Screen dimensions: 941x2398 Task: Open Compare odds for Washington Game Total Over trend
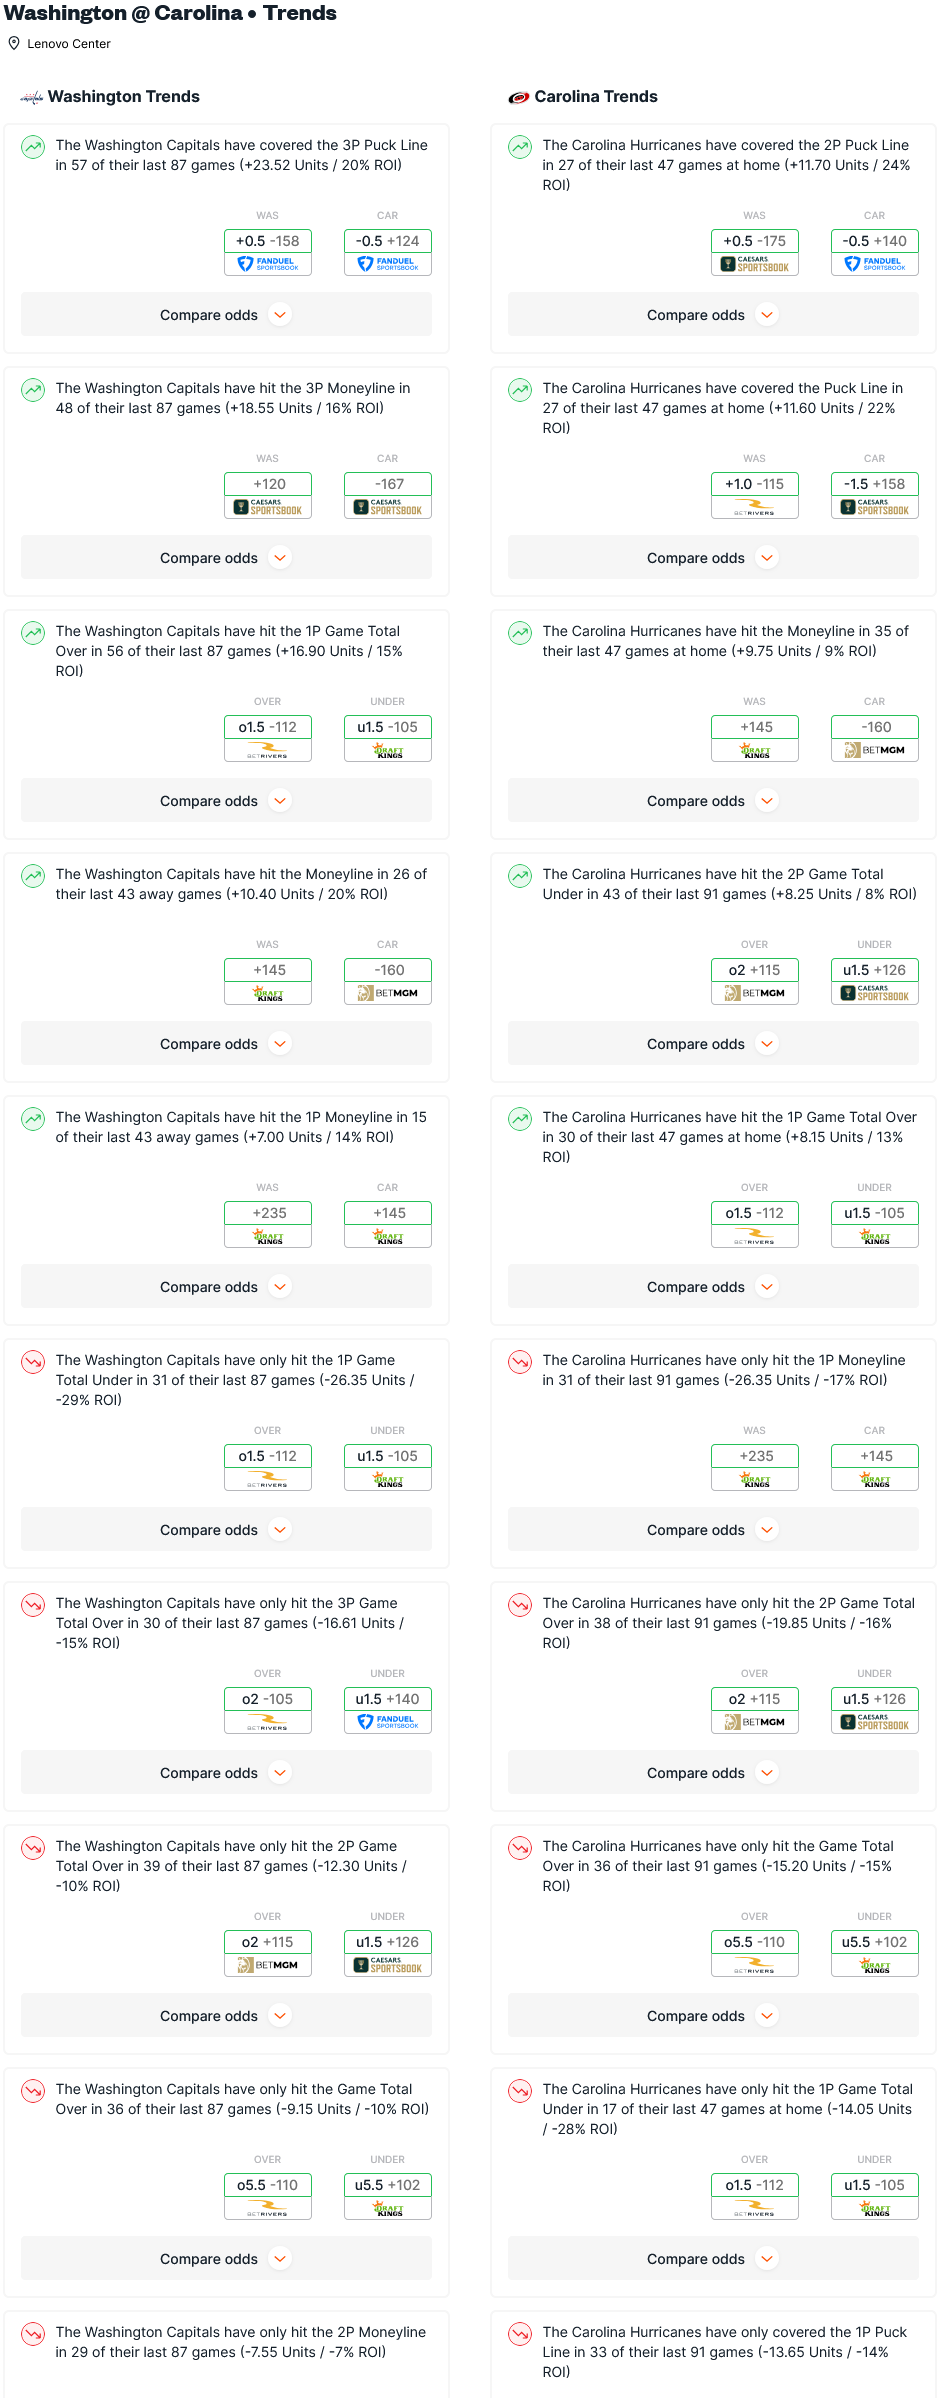point(226,2259)
